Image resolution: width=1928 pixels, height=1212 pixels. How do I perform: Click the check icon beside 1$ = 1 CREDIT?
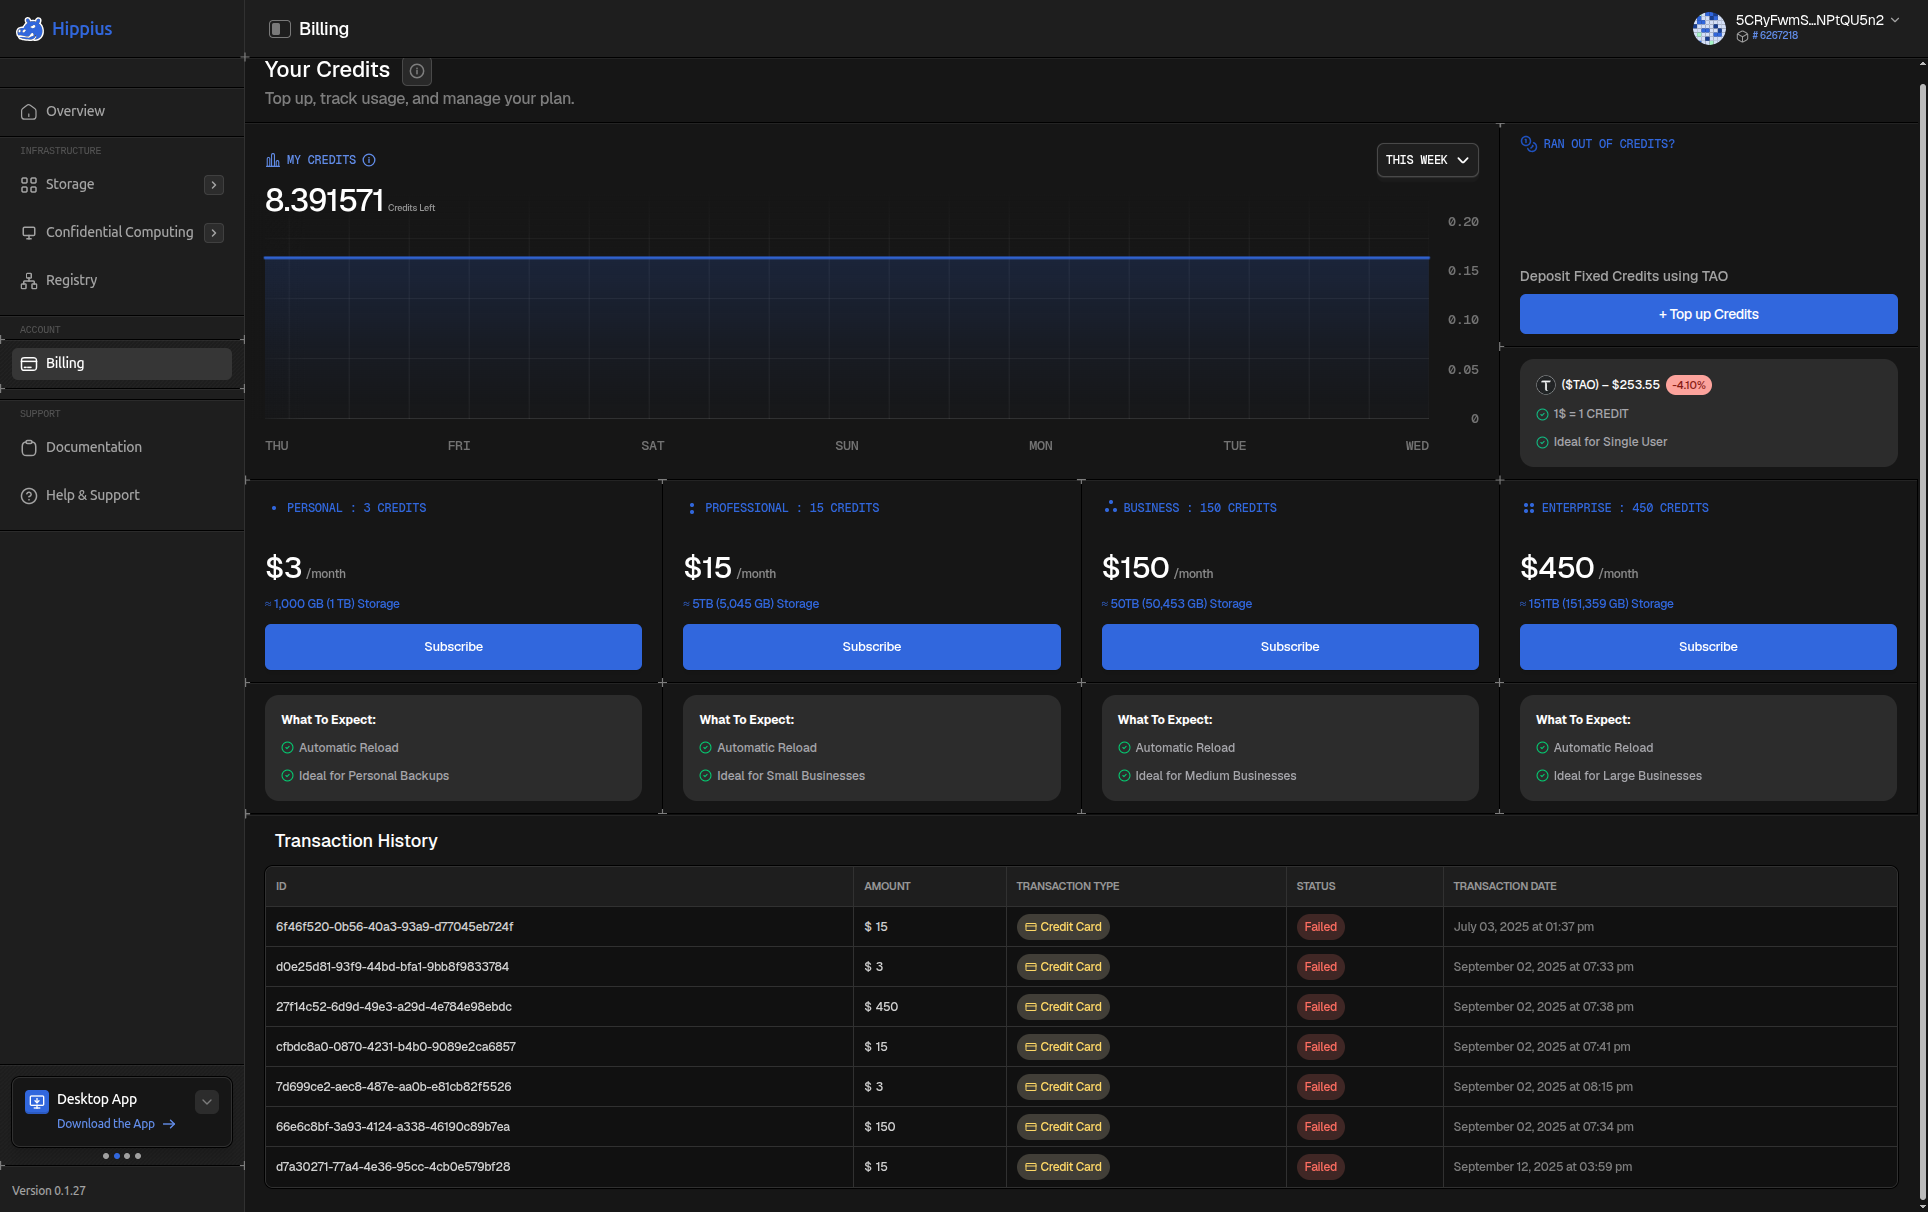[x=1543, y=414]
